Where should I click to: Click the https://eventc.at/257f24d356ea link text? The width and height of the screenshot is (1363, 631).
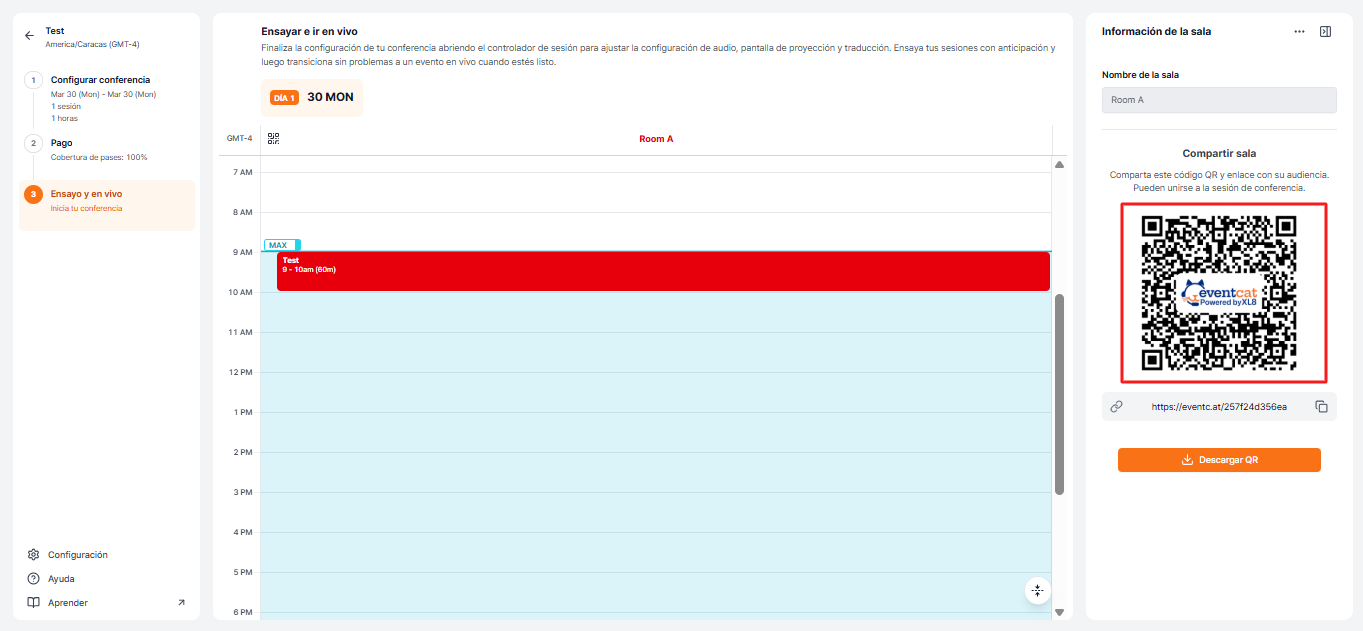(x=1219, y=407)
